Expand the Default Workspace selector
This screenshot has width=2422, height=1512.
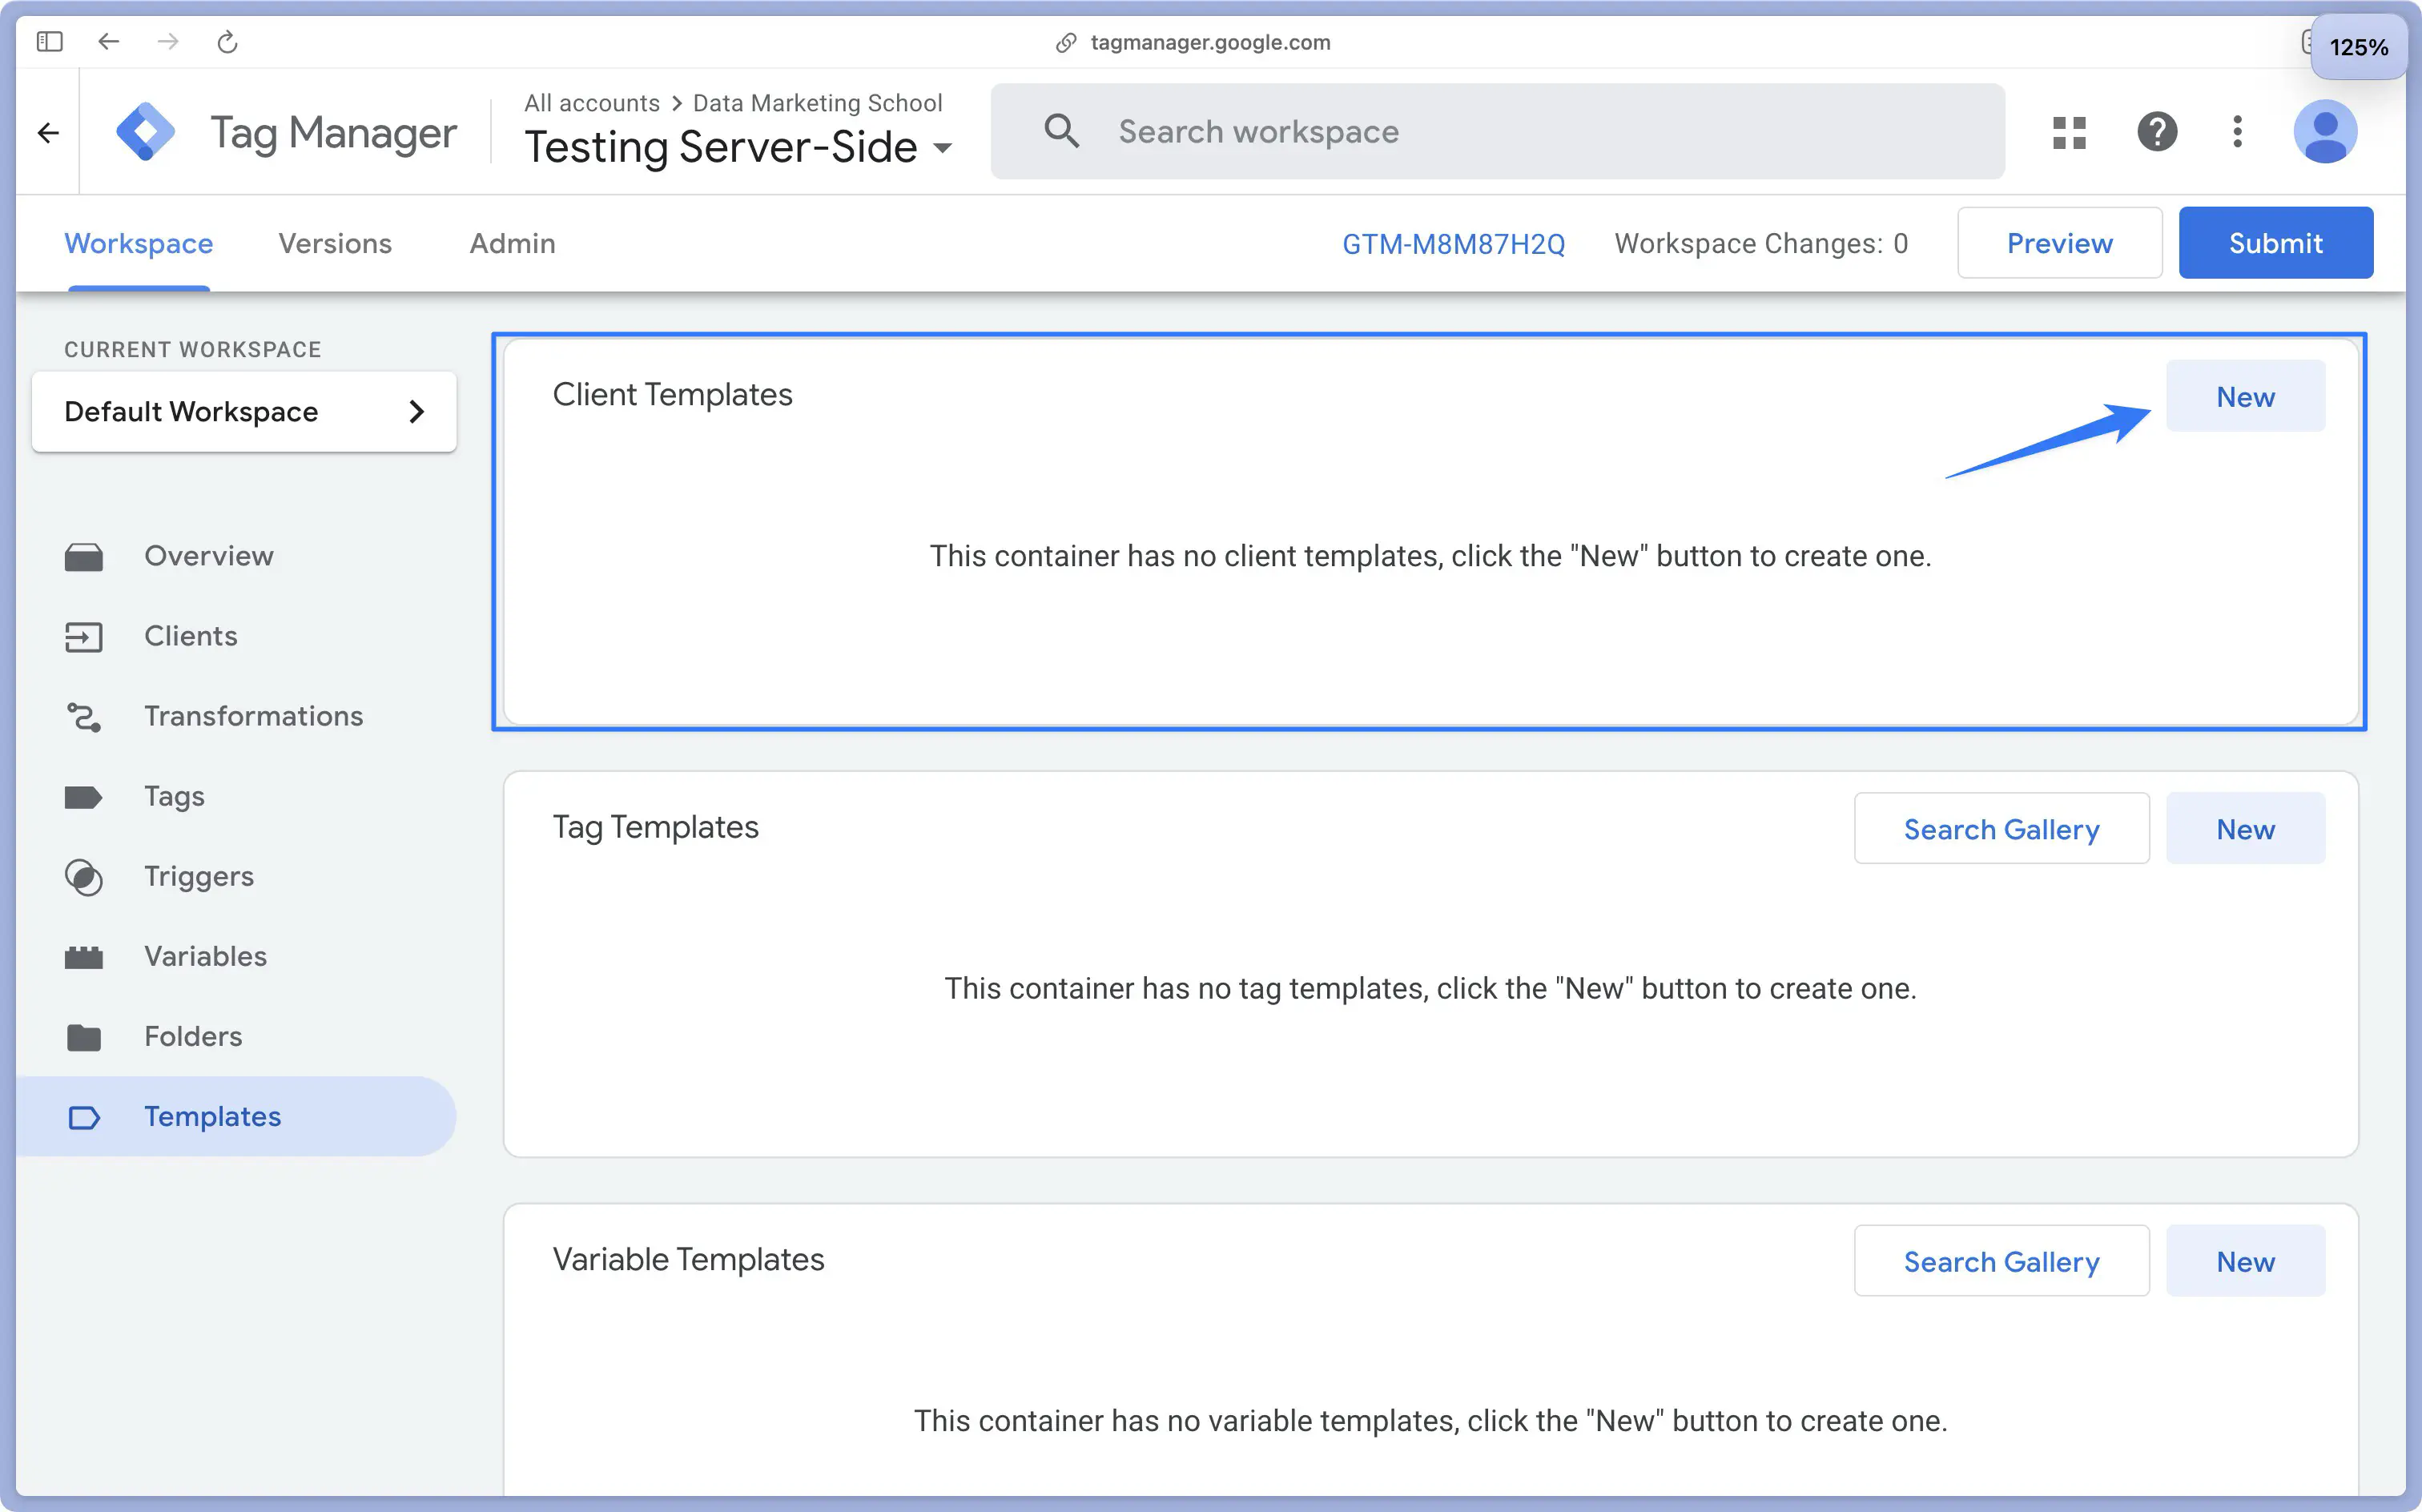pyautogui.click(x=242, y=411)
